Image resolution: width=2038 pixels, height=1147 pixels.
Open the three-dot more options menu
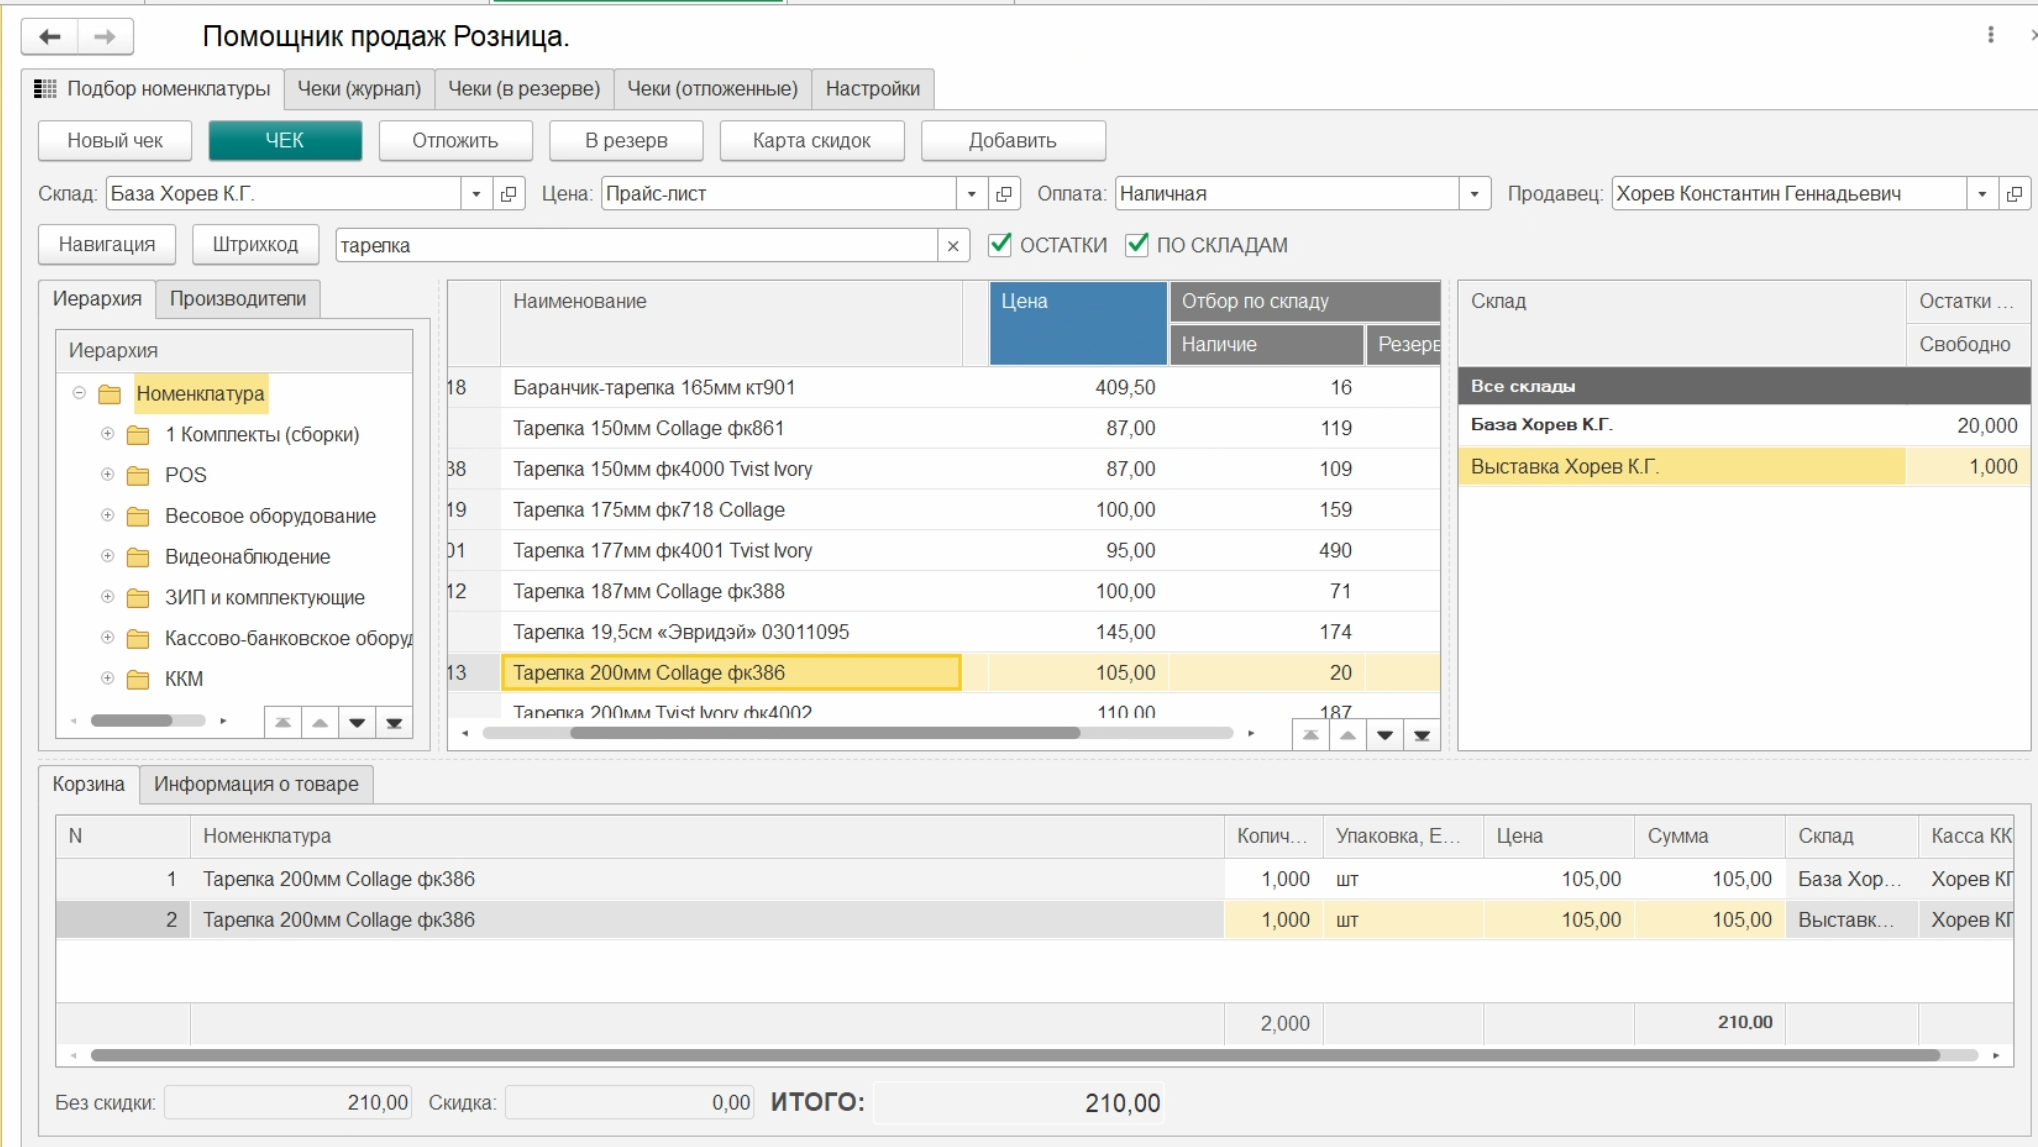coord(1991,36)
